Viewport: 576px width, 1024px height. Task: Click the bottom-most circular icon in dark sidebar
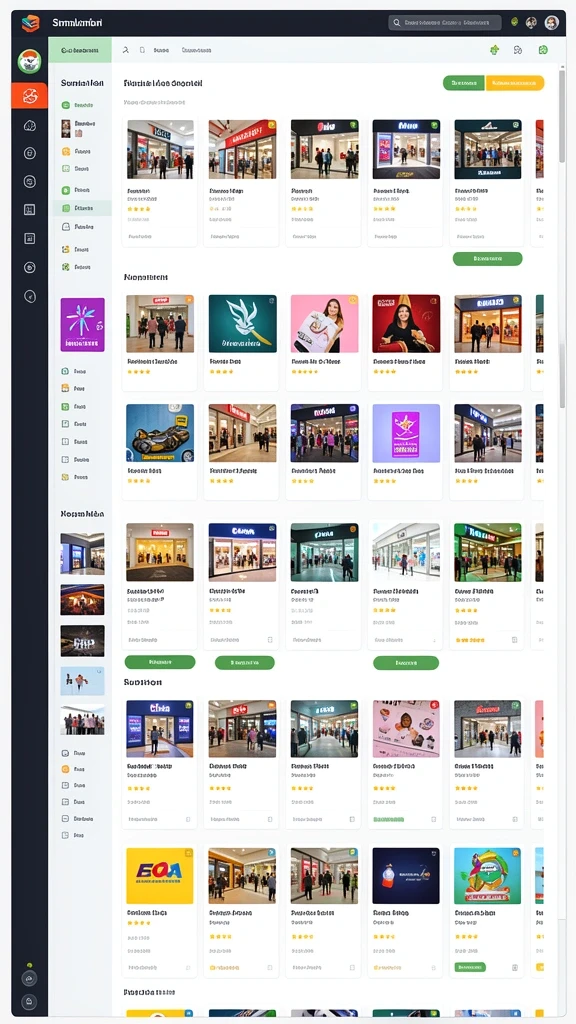click(29, 1001)
